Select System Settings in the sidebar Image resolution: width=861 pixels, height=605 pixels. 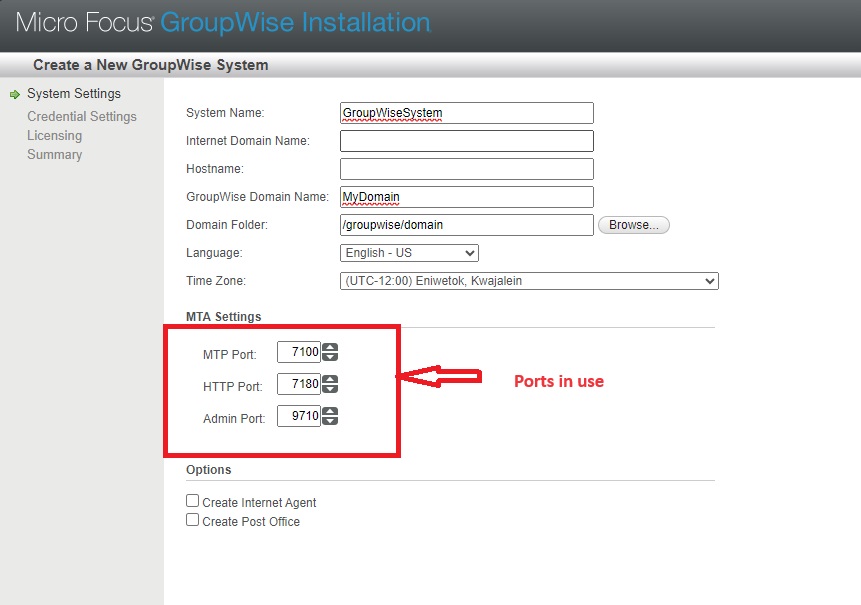74,94
